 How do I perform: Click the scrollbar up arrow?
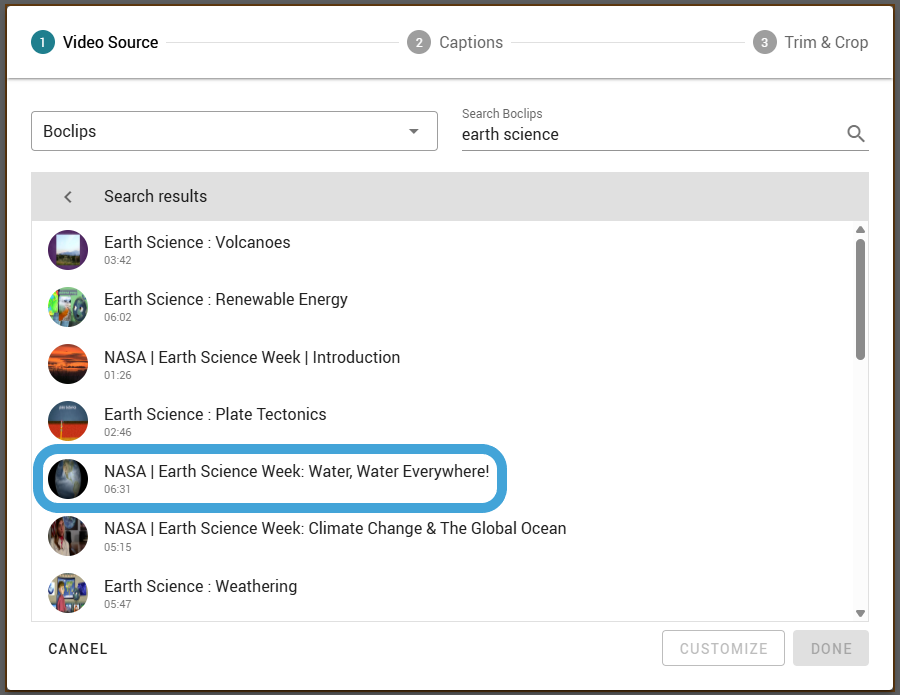(x=860, y=230)
